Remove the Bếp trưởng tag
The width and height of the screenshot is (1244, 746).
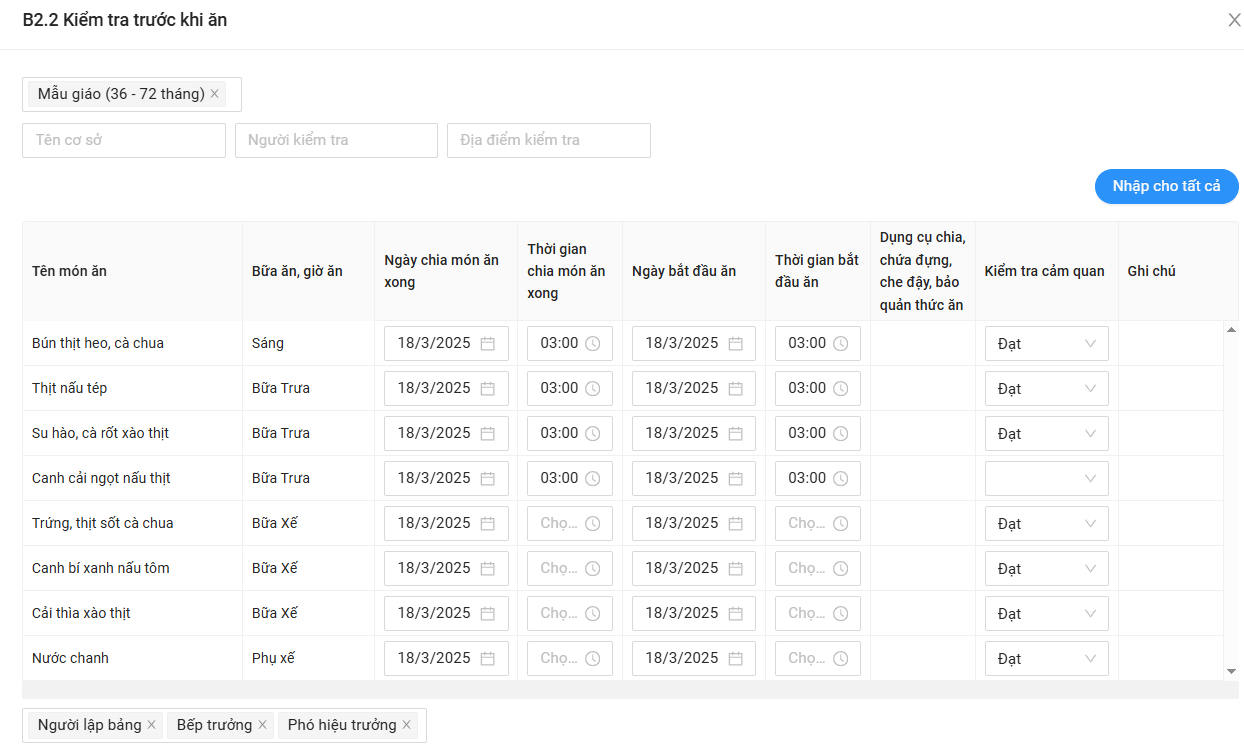(262, 725)
